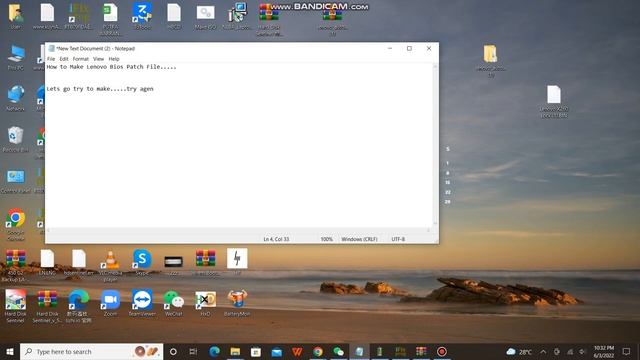The image size is (640, 360).
Task: Open the View menu in Notepad
Action: [x=98, y=59]
